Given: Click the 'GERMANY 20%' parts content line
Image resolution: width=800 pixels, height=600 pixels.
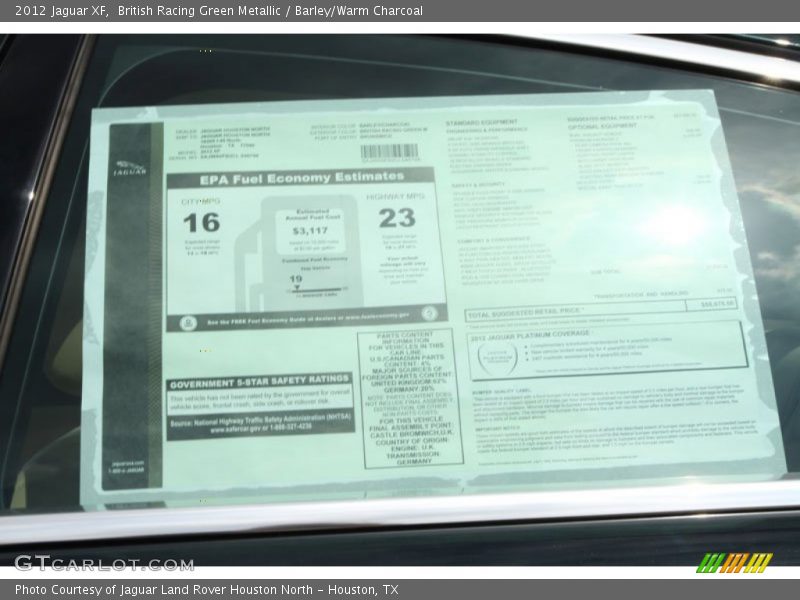Looking at the screenshot, I should click(410, 388).
